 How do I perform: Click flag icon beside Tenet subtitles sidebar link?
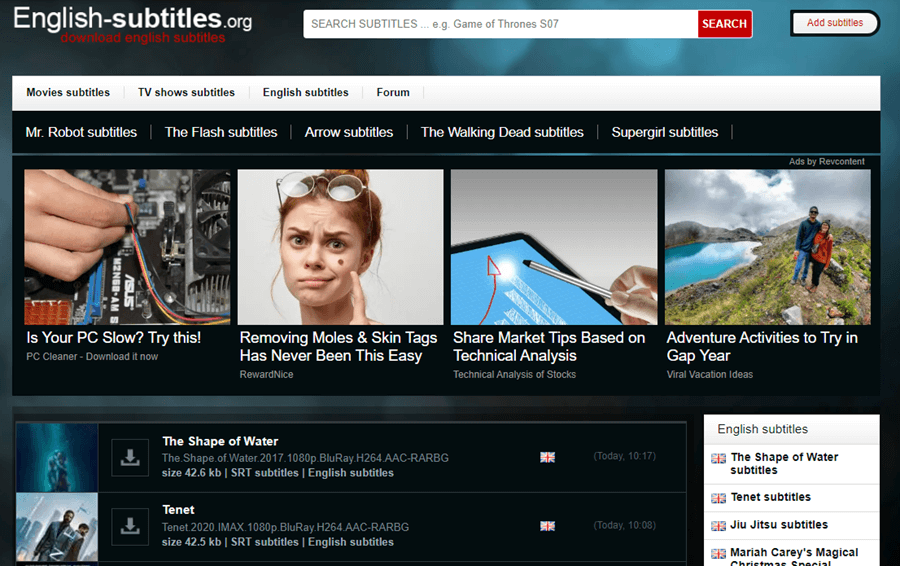tap(718, 498)
